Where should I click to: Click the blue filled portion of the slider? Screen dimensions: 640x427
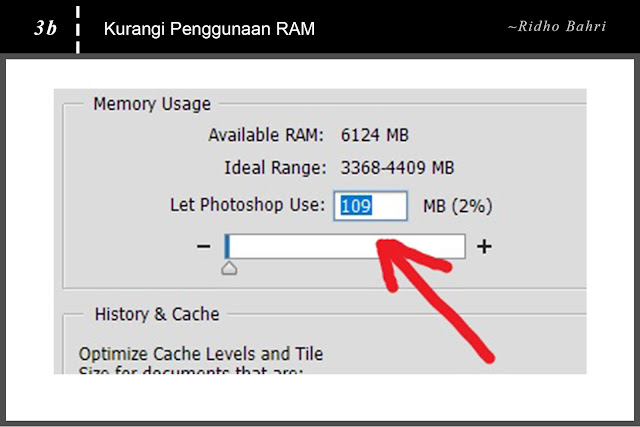[x=227, y=246]
